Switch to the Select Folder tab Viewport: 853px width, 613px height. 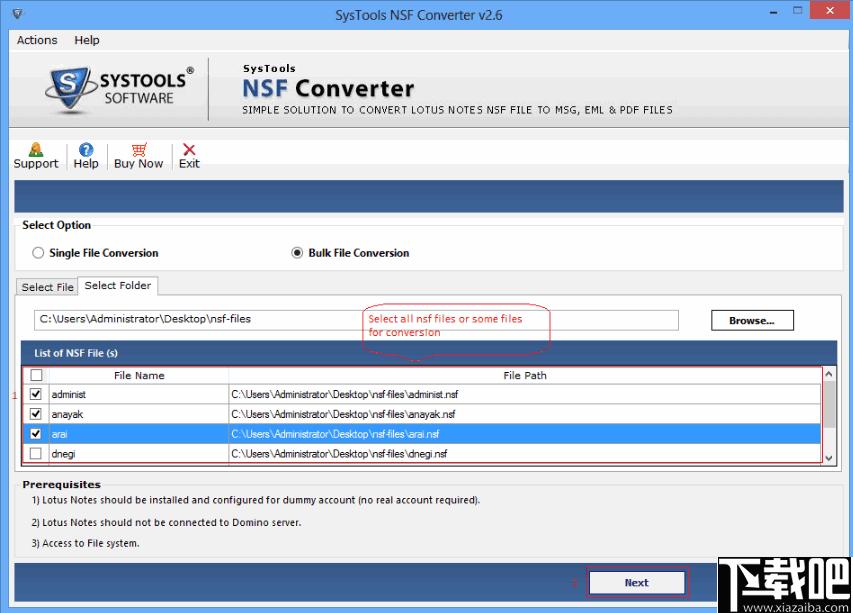118,286
